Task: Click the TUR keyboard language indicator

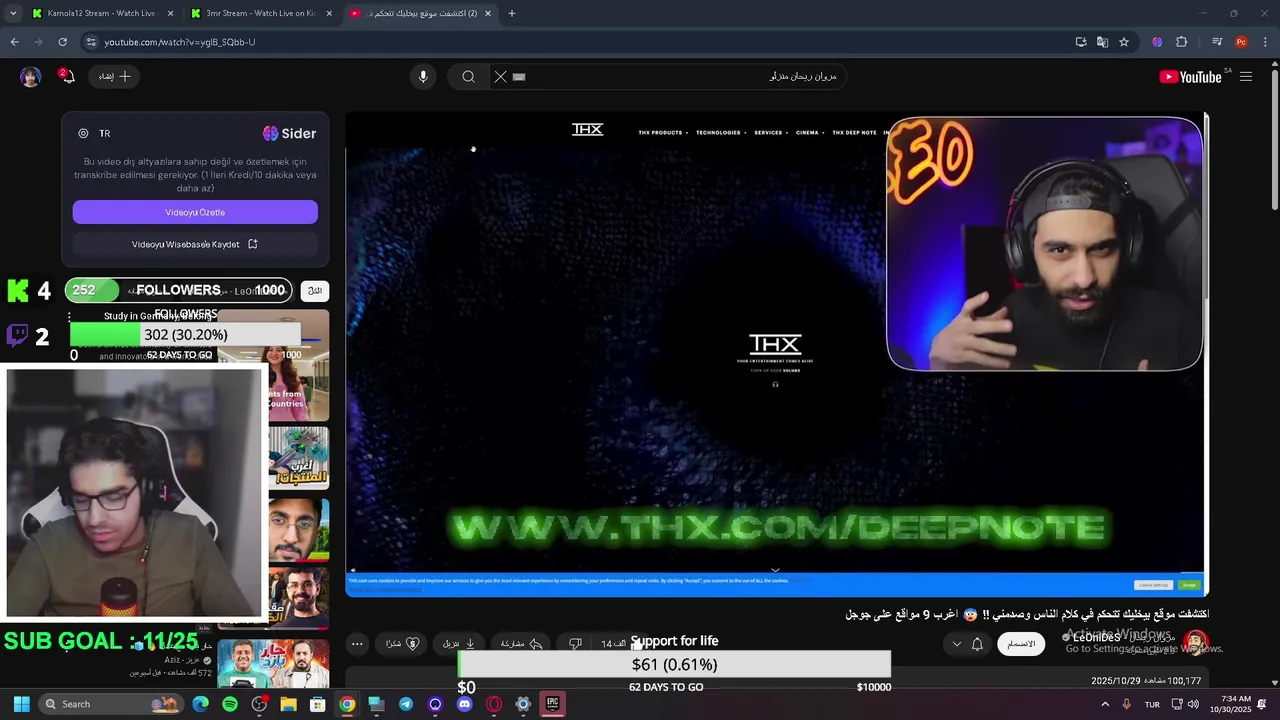Action: point(1152,704)
